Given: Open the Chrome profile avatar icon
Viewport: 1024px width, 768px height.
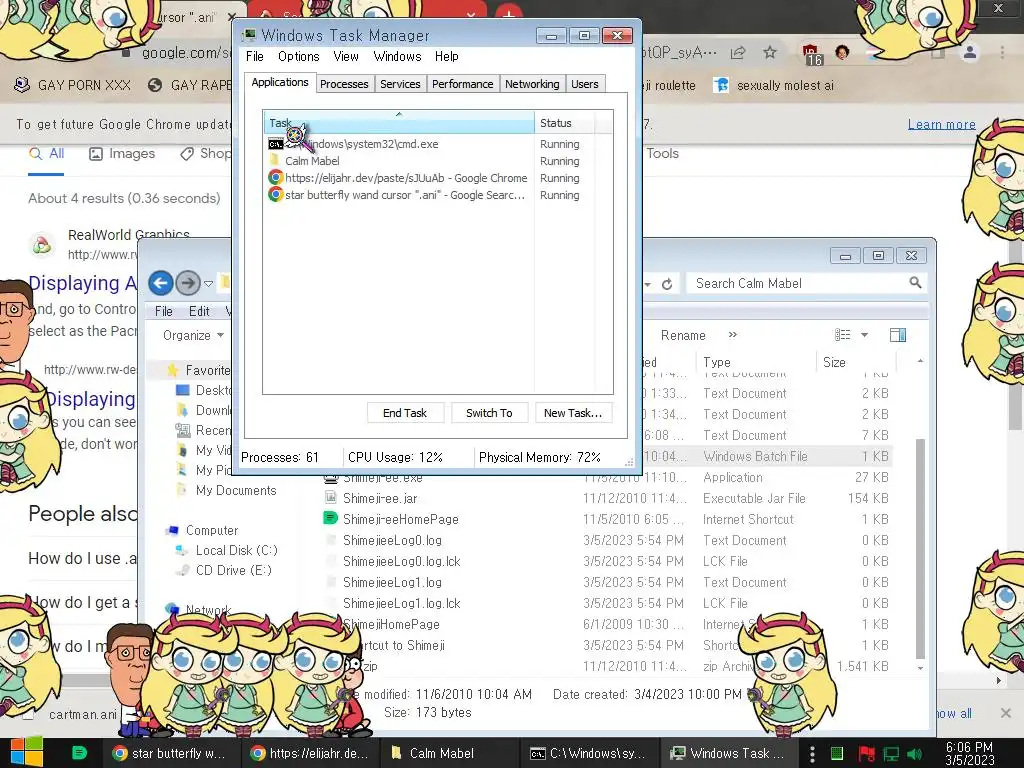Looking at the screenshot, I should point(970,52).
